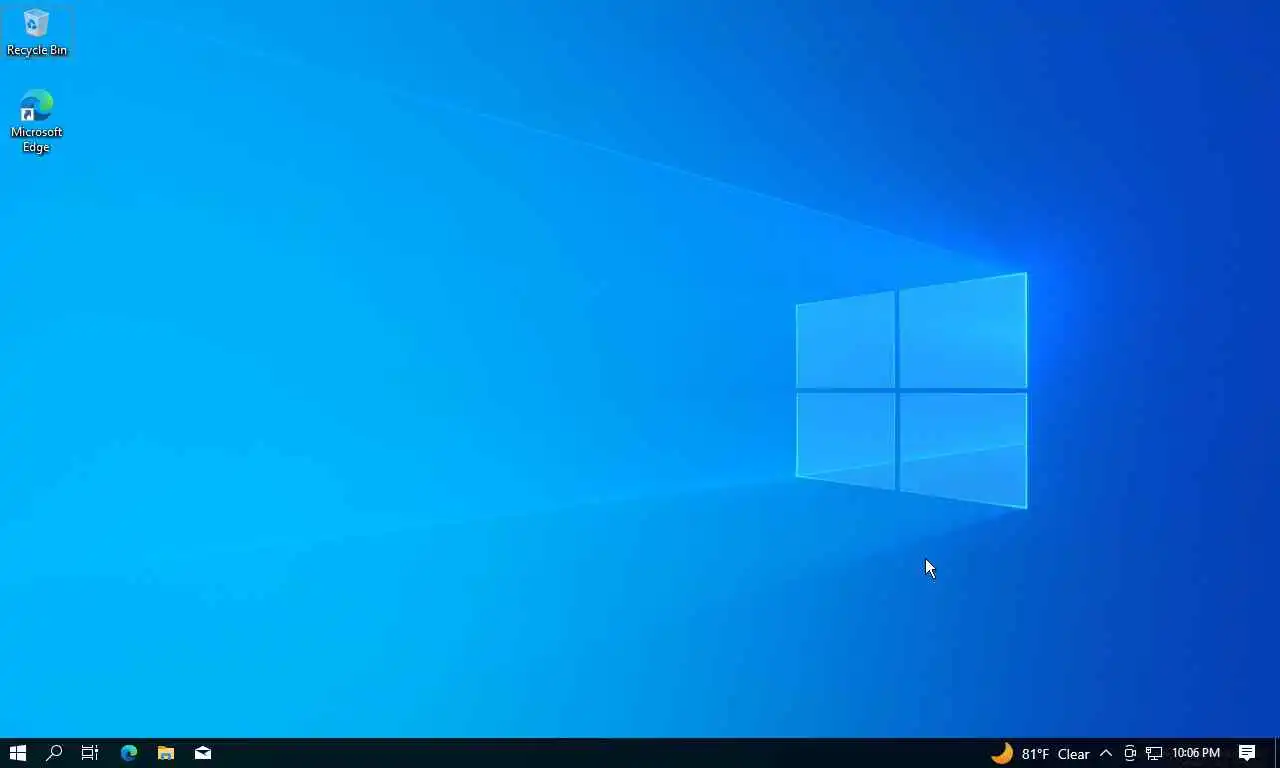Click the Meet Now tray icon
1280x768 pixels.
coord(1130,753)
